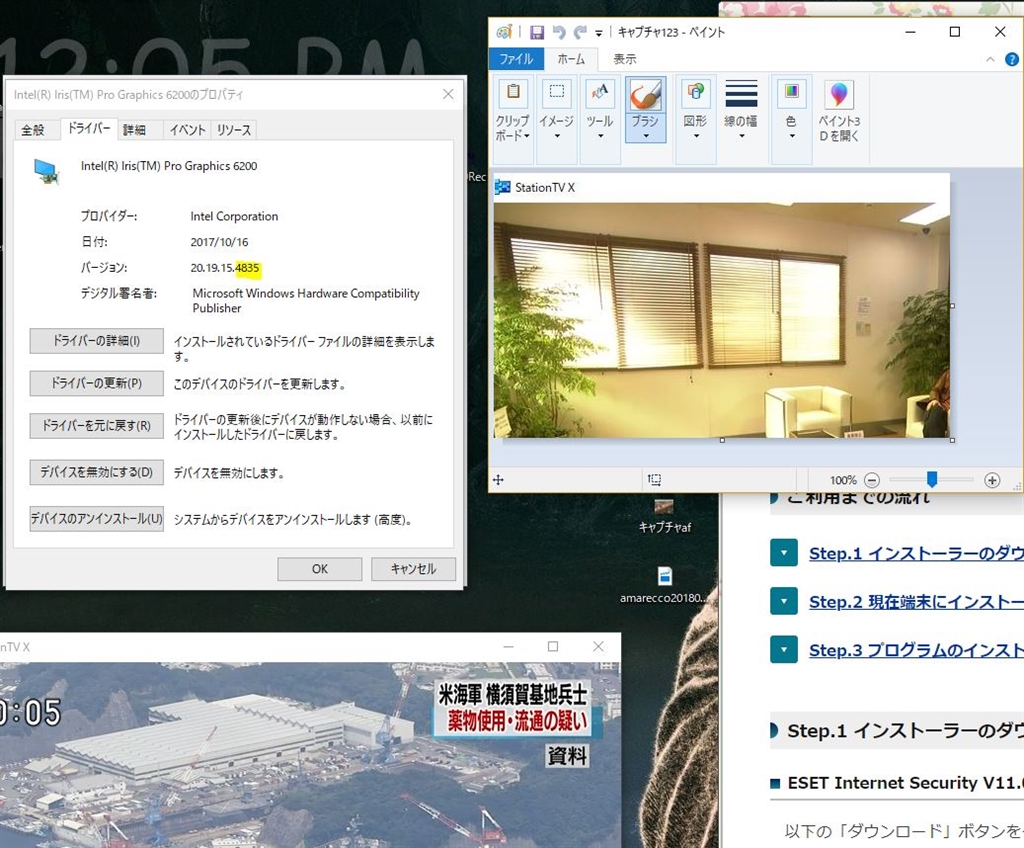Screen dimensions: 1024x848
Task: Select キャプチャaf desktop file icon
Action: (664, 516)
